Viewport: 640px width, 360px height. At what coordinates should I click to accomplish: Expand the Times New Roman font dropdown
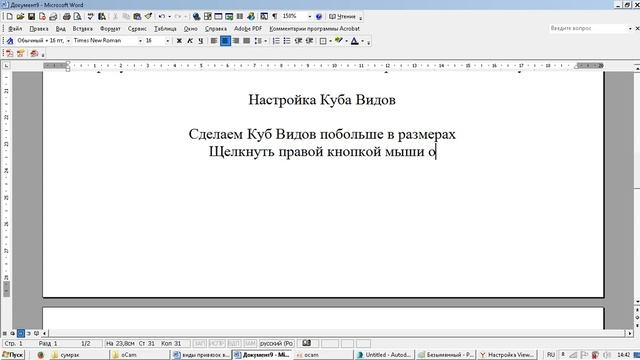coord(140,41)
